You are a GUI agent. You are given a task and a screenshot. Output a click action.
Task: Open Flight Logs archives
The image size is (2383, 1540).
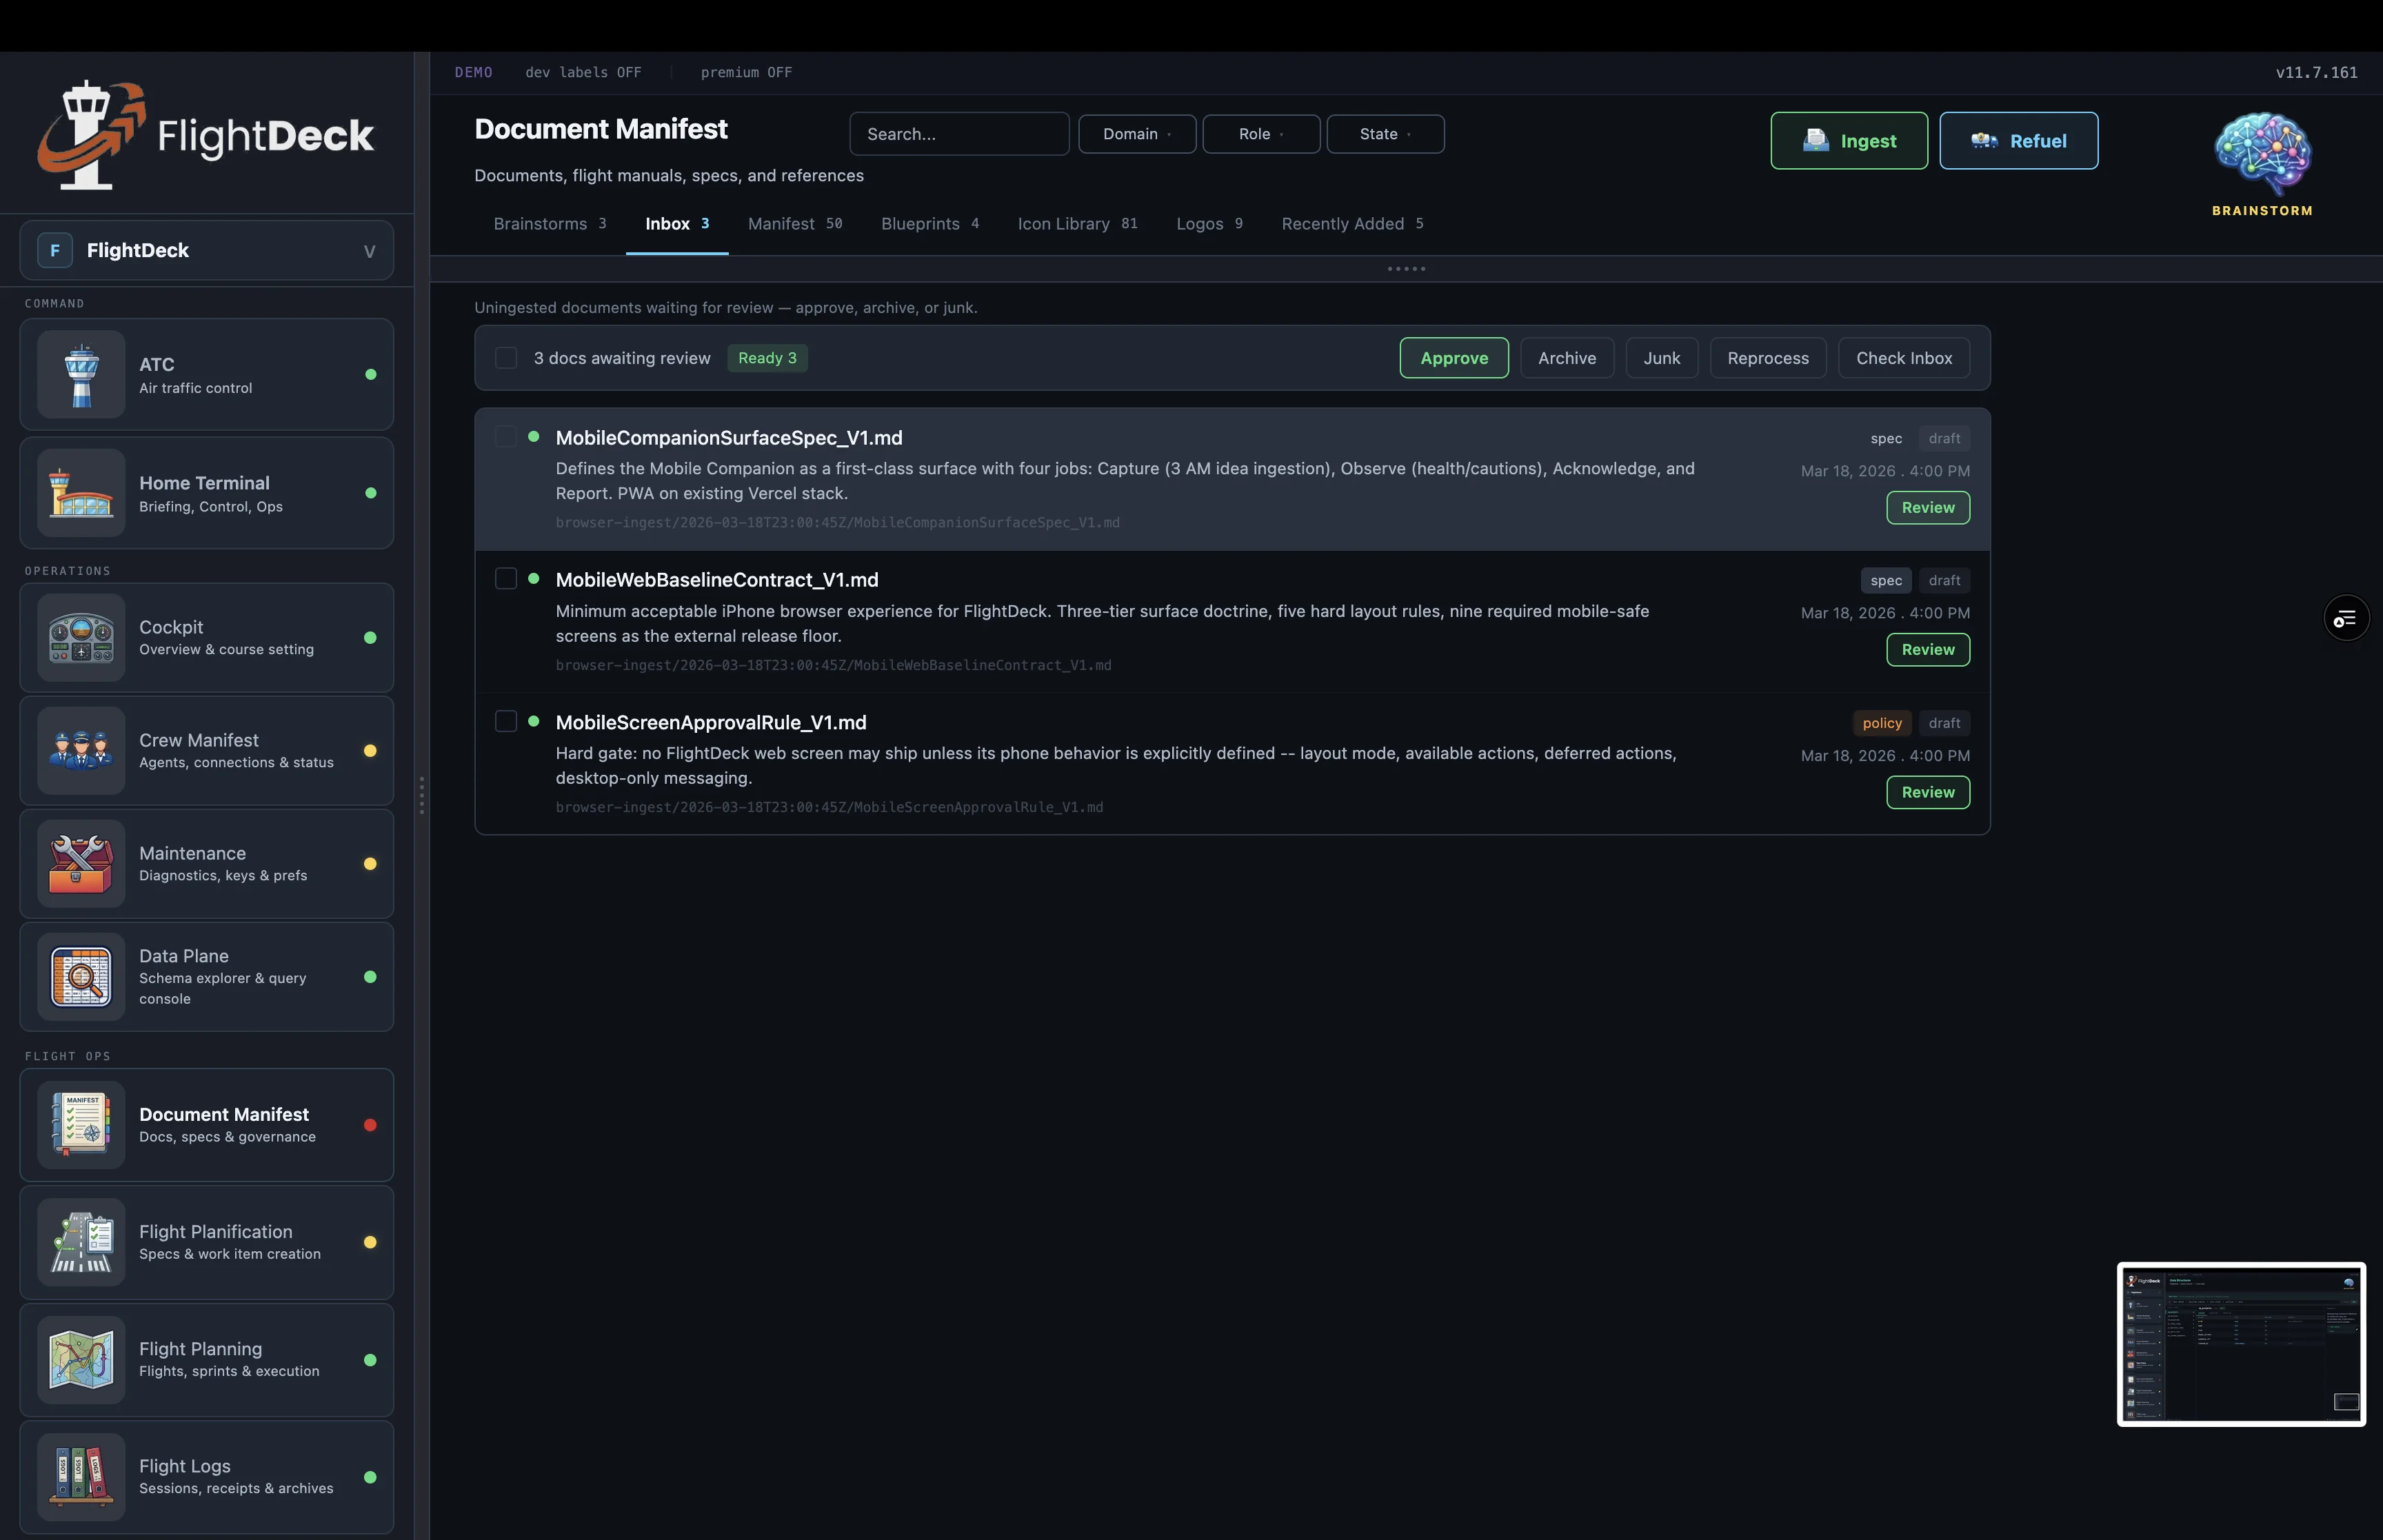[207, 1476]
